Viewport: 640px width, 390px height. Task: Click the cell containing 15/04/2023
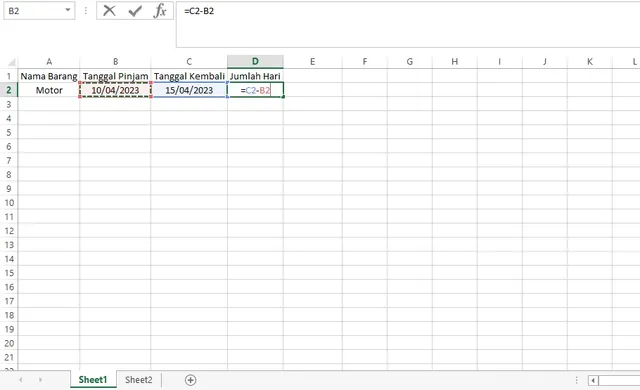(189, 90)
